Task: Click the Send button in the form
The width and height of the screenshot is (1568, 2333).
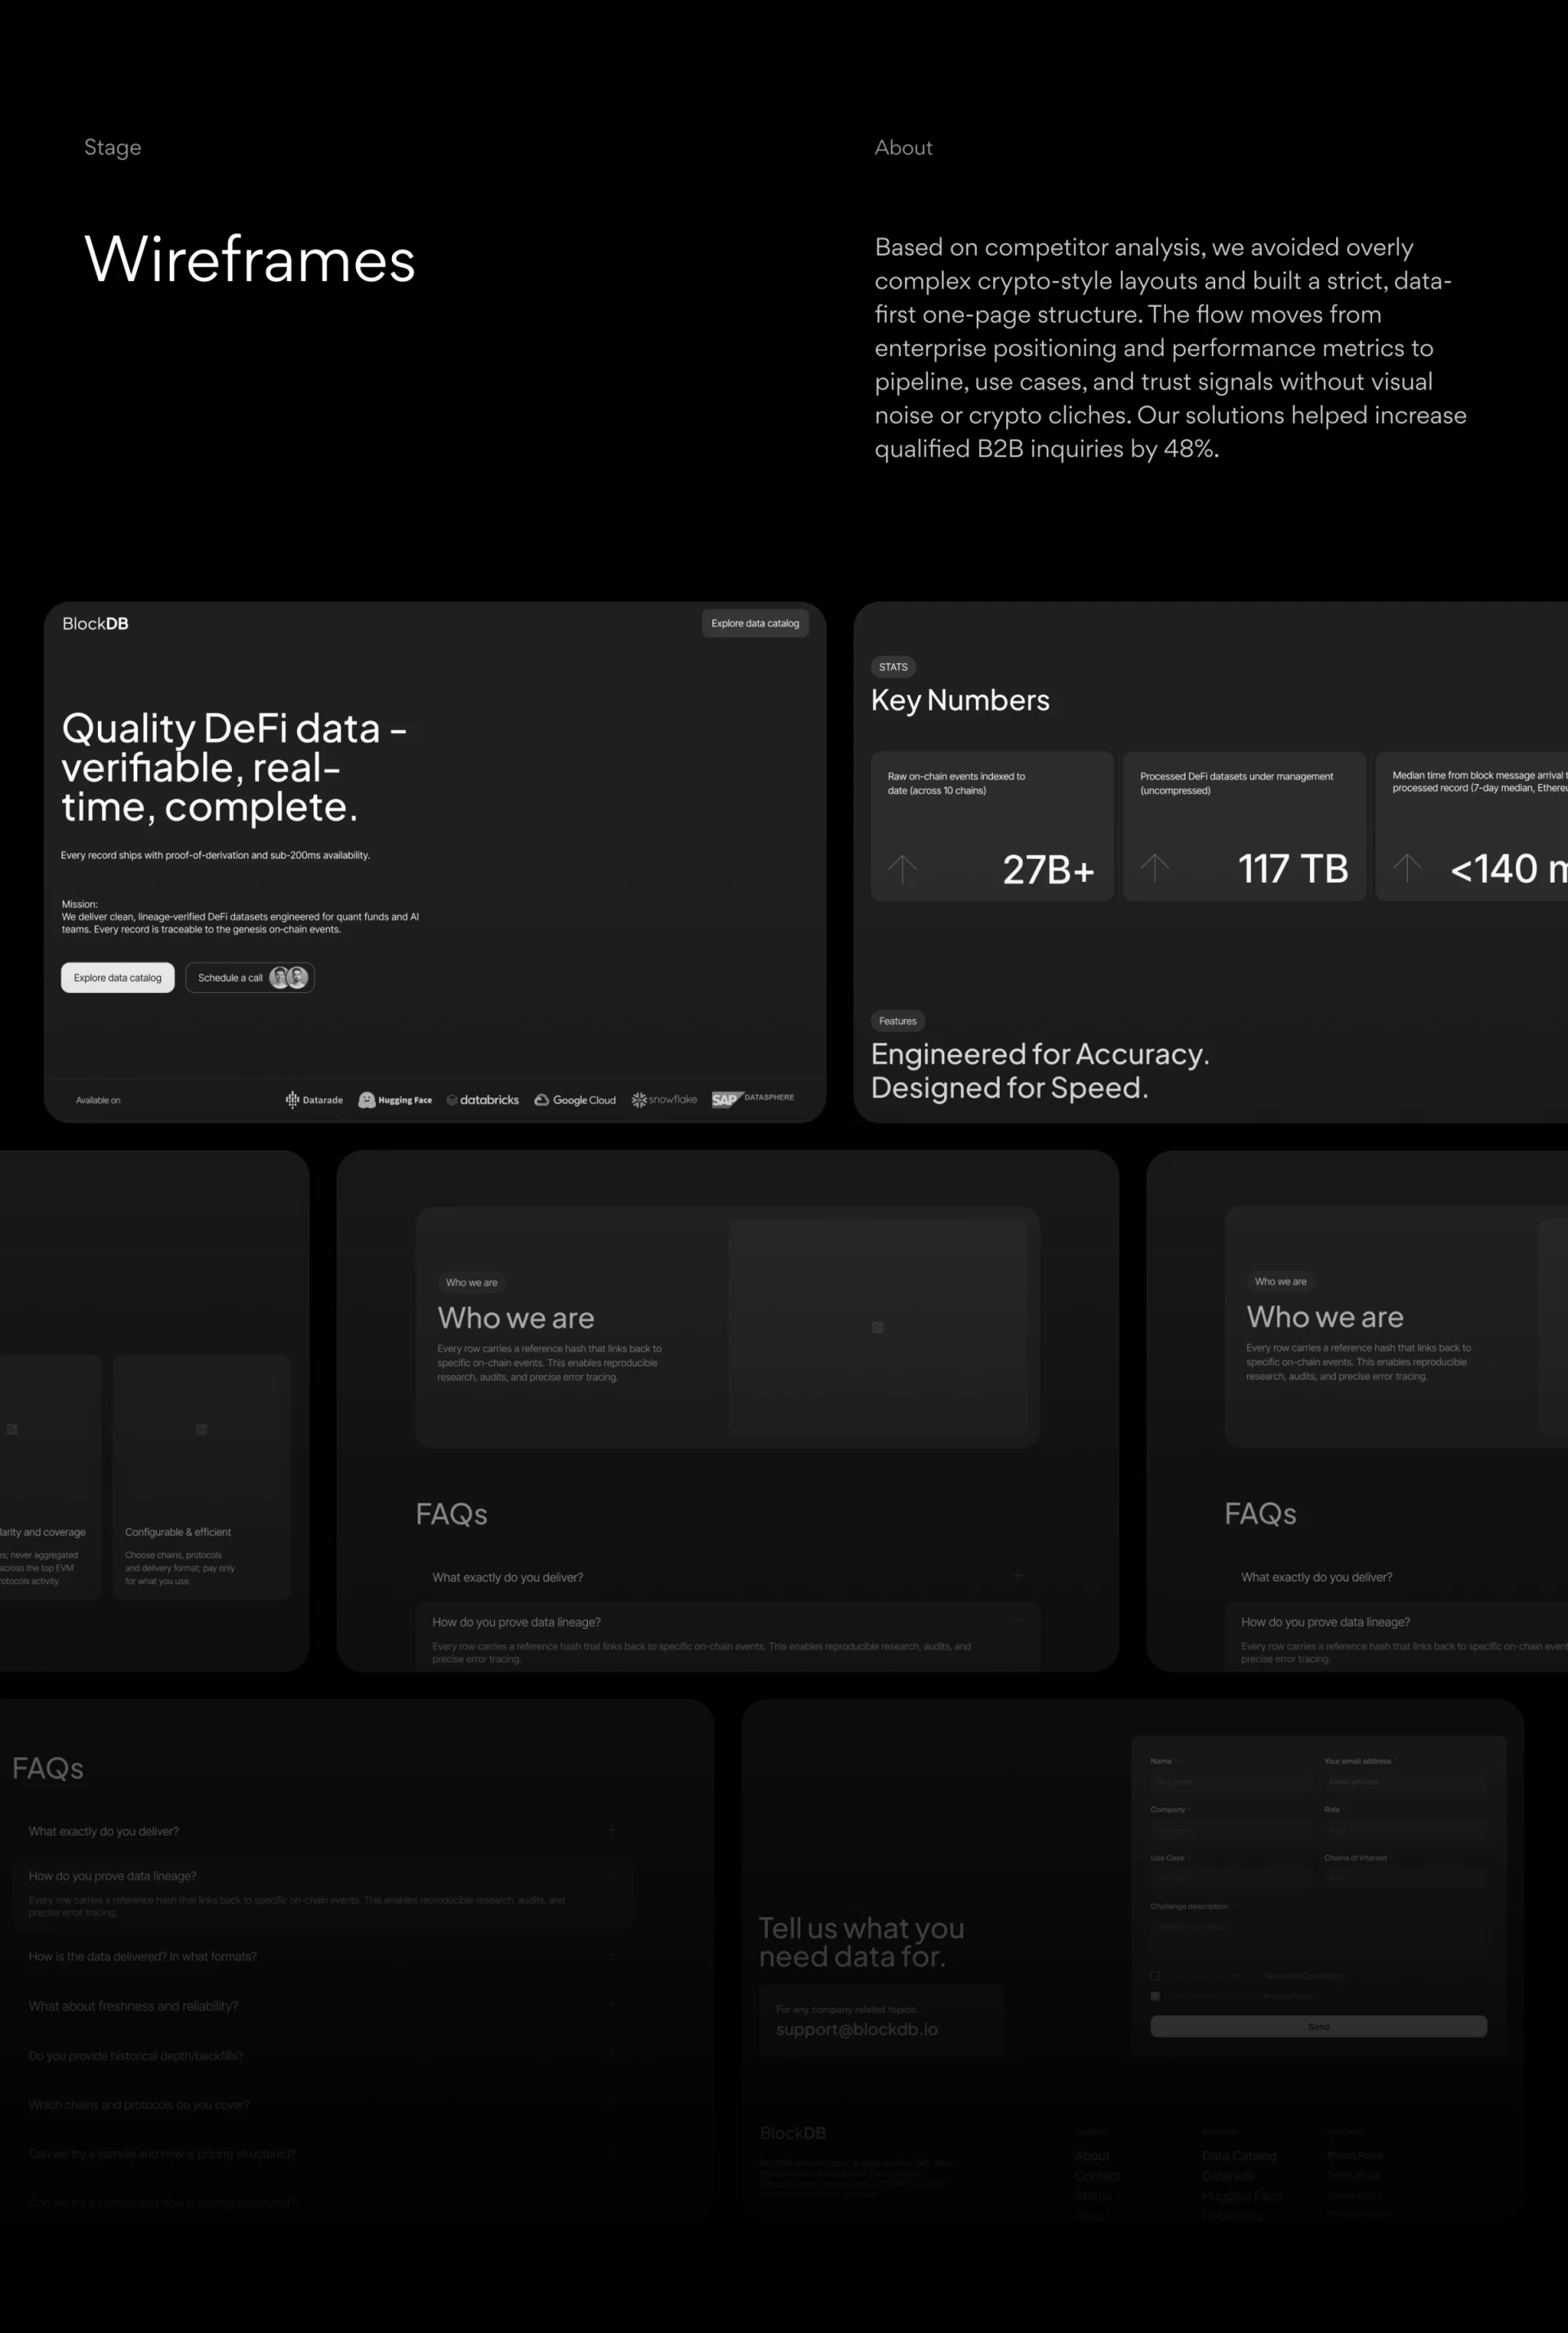Action: 1319,2027
